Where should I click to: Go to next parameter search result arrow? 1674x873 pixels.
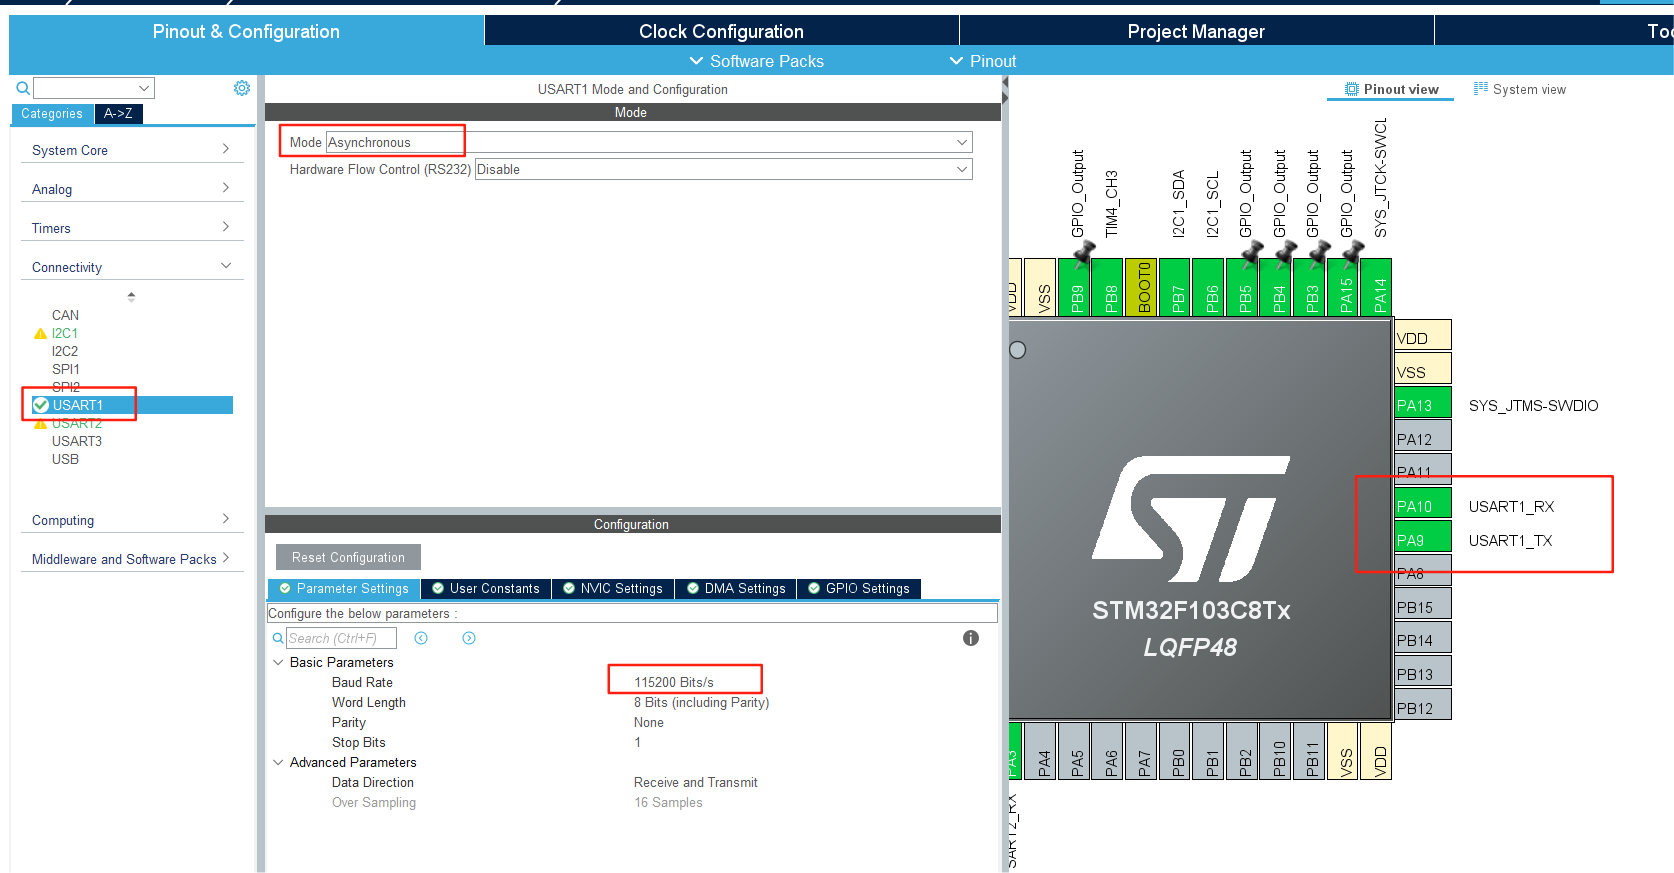[469, 638]
